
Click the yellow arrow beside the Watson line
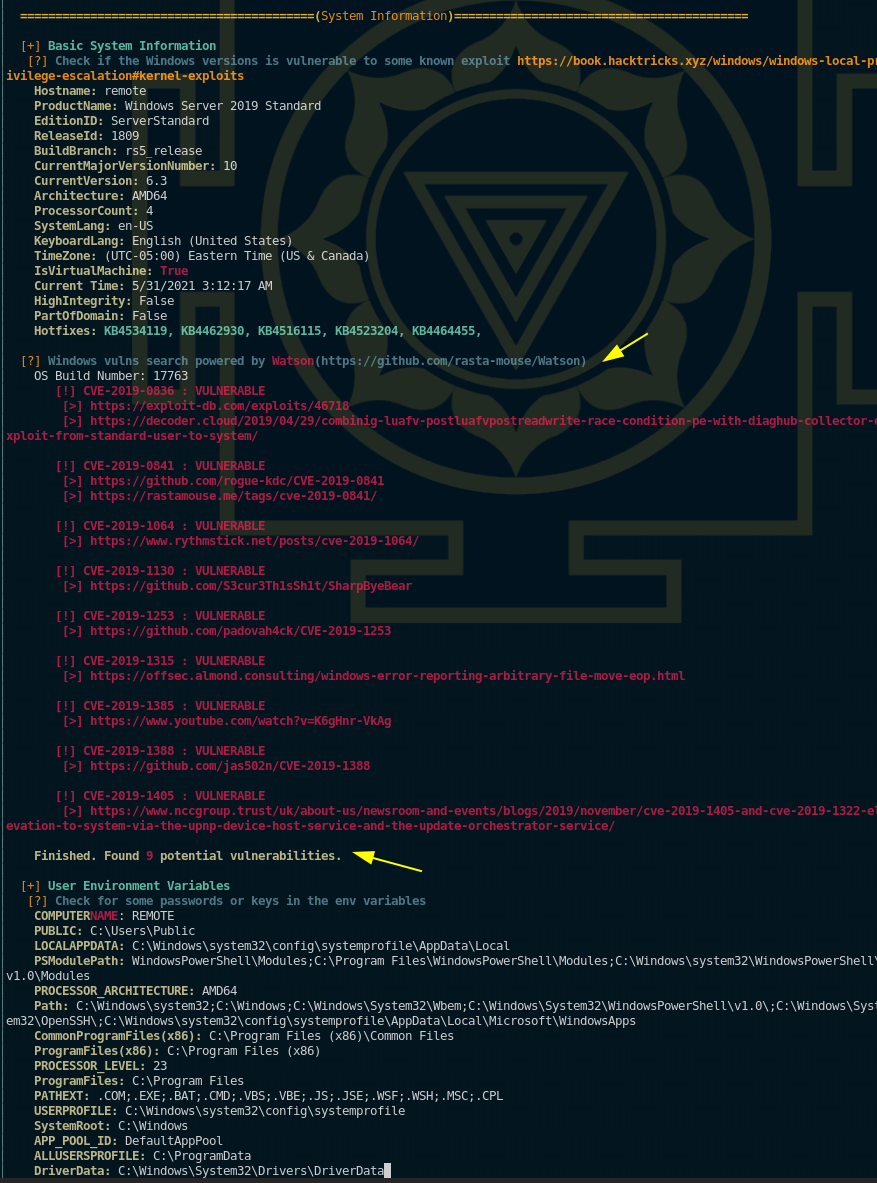point(625,348)
